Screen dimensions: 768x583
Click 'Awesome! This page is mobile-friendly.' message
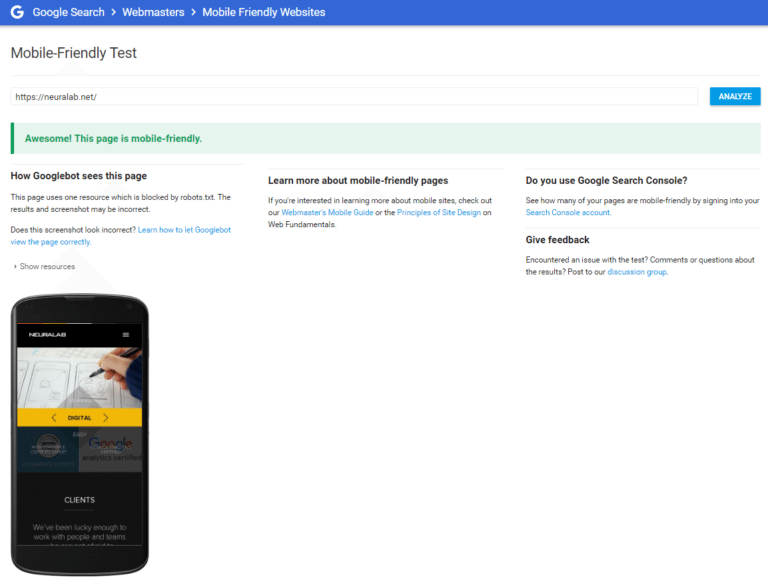click(x=113, y=139)
